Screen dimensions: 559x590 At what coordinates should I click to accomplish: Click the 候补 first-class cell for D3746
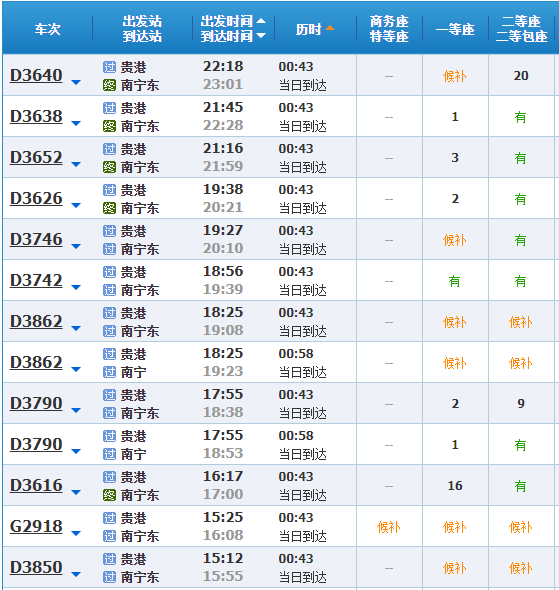tap(455, 240)
